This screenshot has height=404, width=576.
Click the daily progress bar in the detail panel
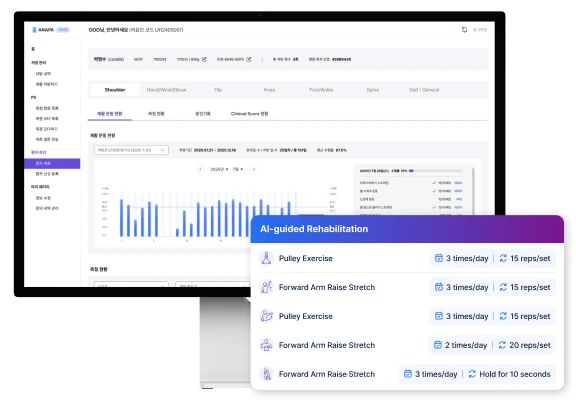436,171
